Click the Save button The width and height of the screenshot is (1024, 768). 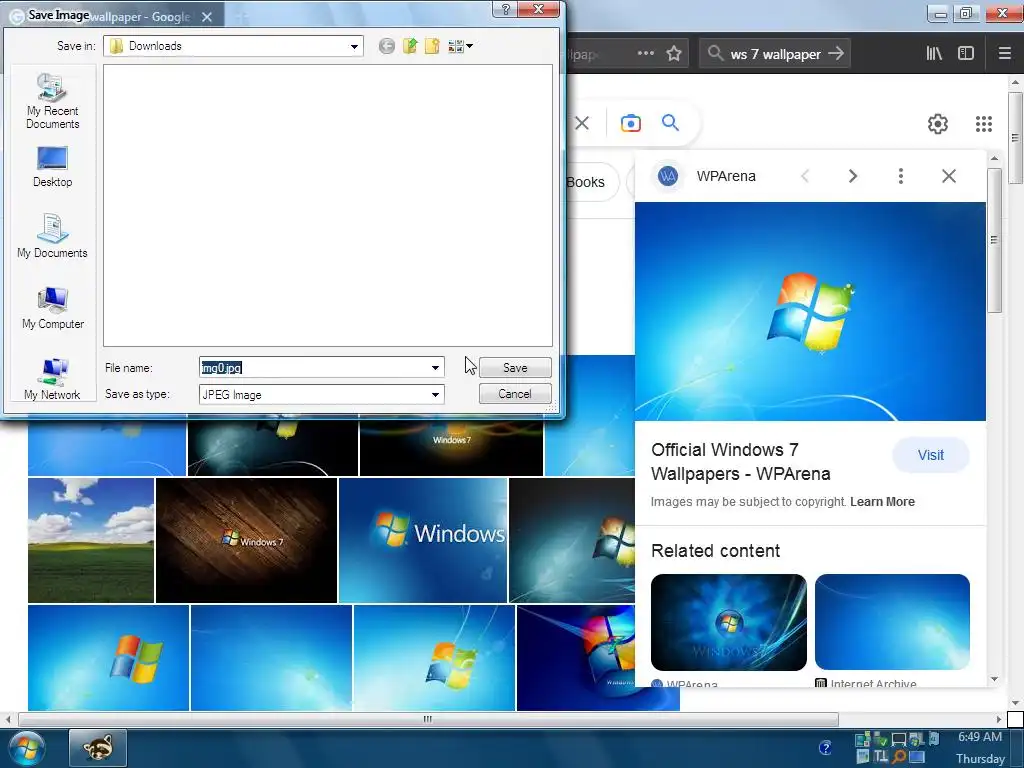click(515, 368)
